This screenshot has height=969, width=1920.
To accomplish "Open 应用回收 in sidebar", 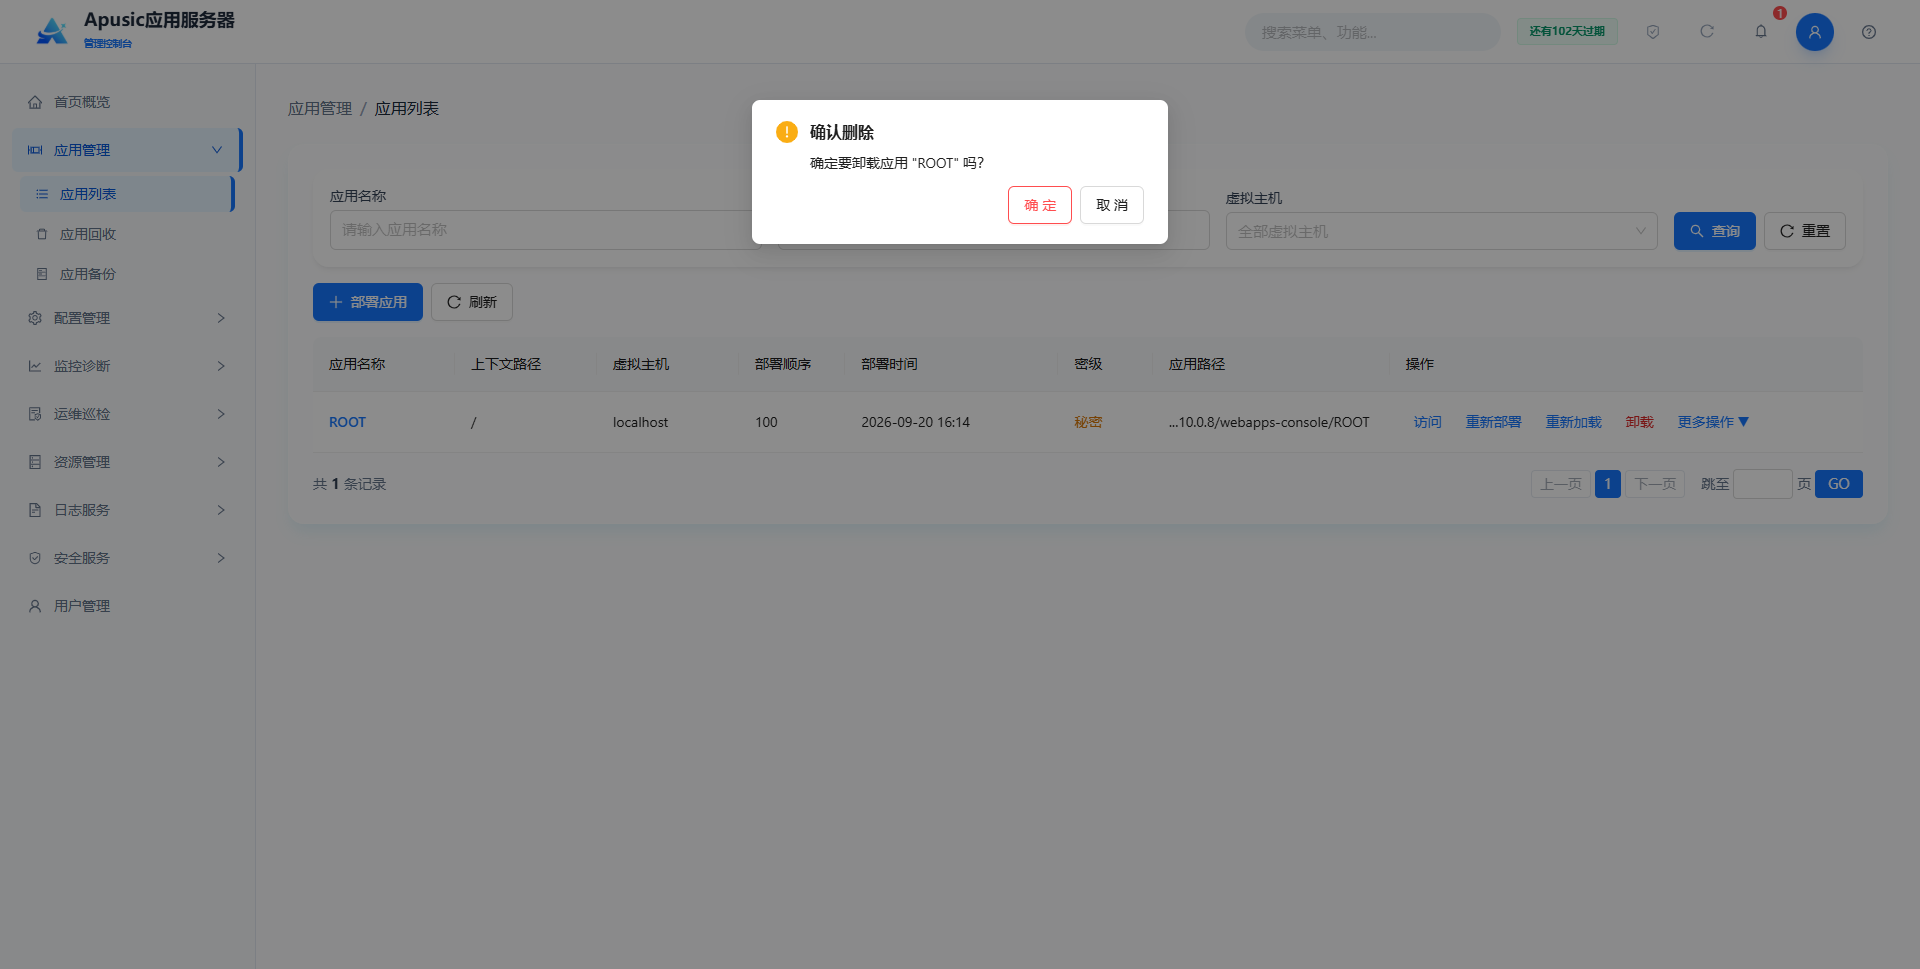I will [127, 234].
